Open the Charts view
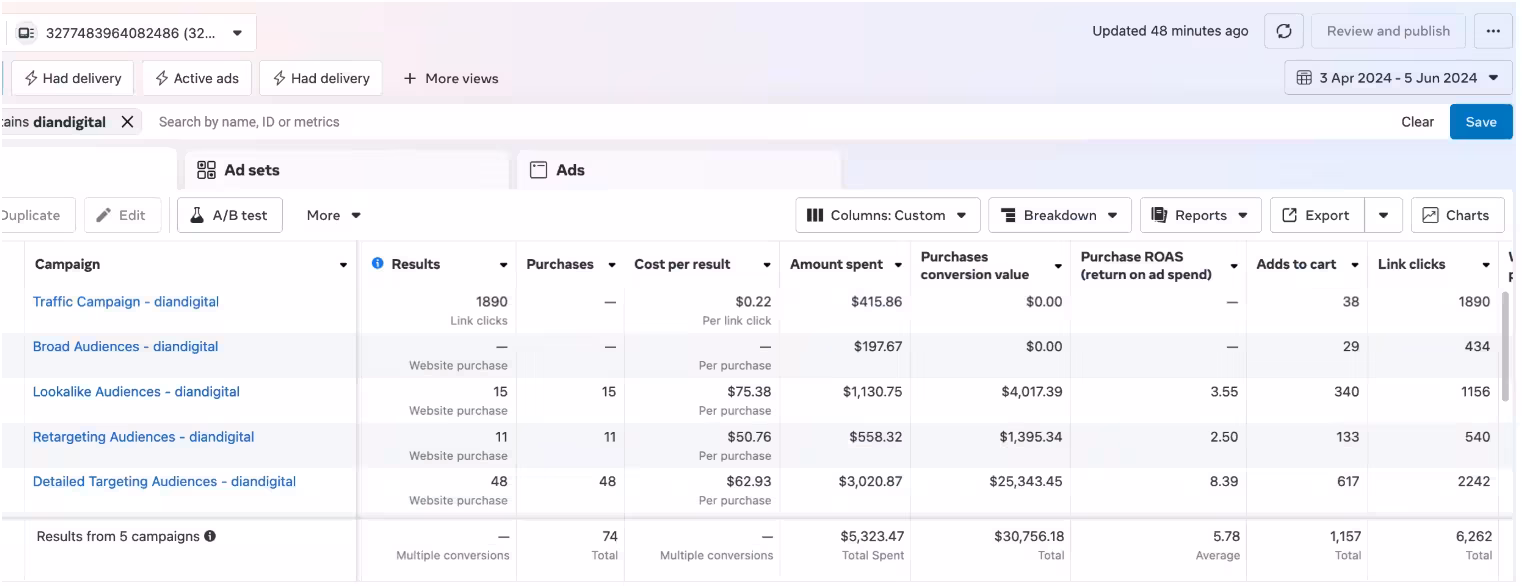Viewport: 1522px width, 586px height. 1457,215
